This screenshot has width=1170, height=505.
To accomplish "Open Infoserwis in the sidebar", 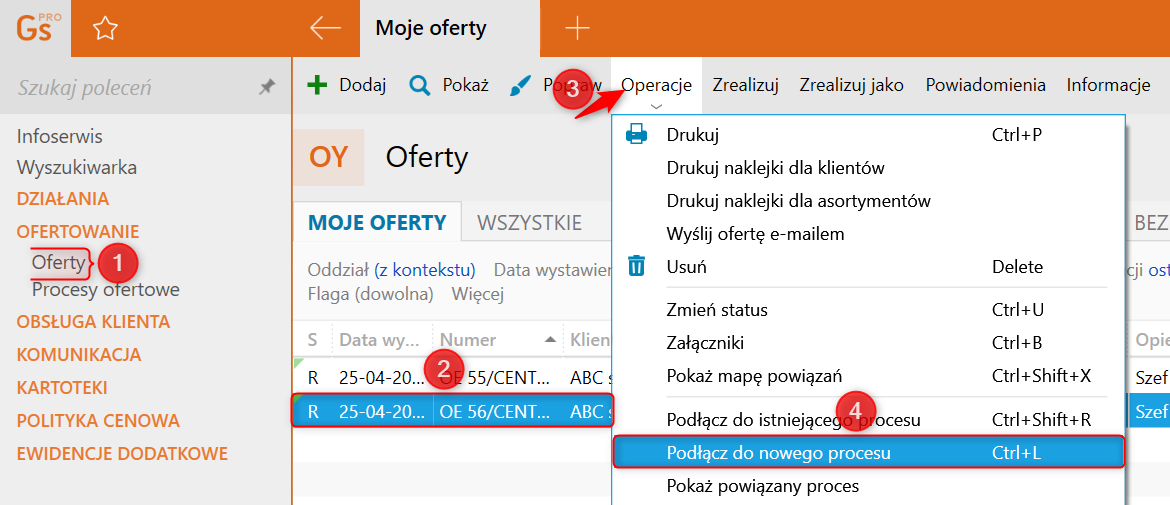I will click(x=60, y=137).
